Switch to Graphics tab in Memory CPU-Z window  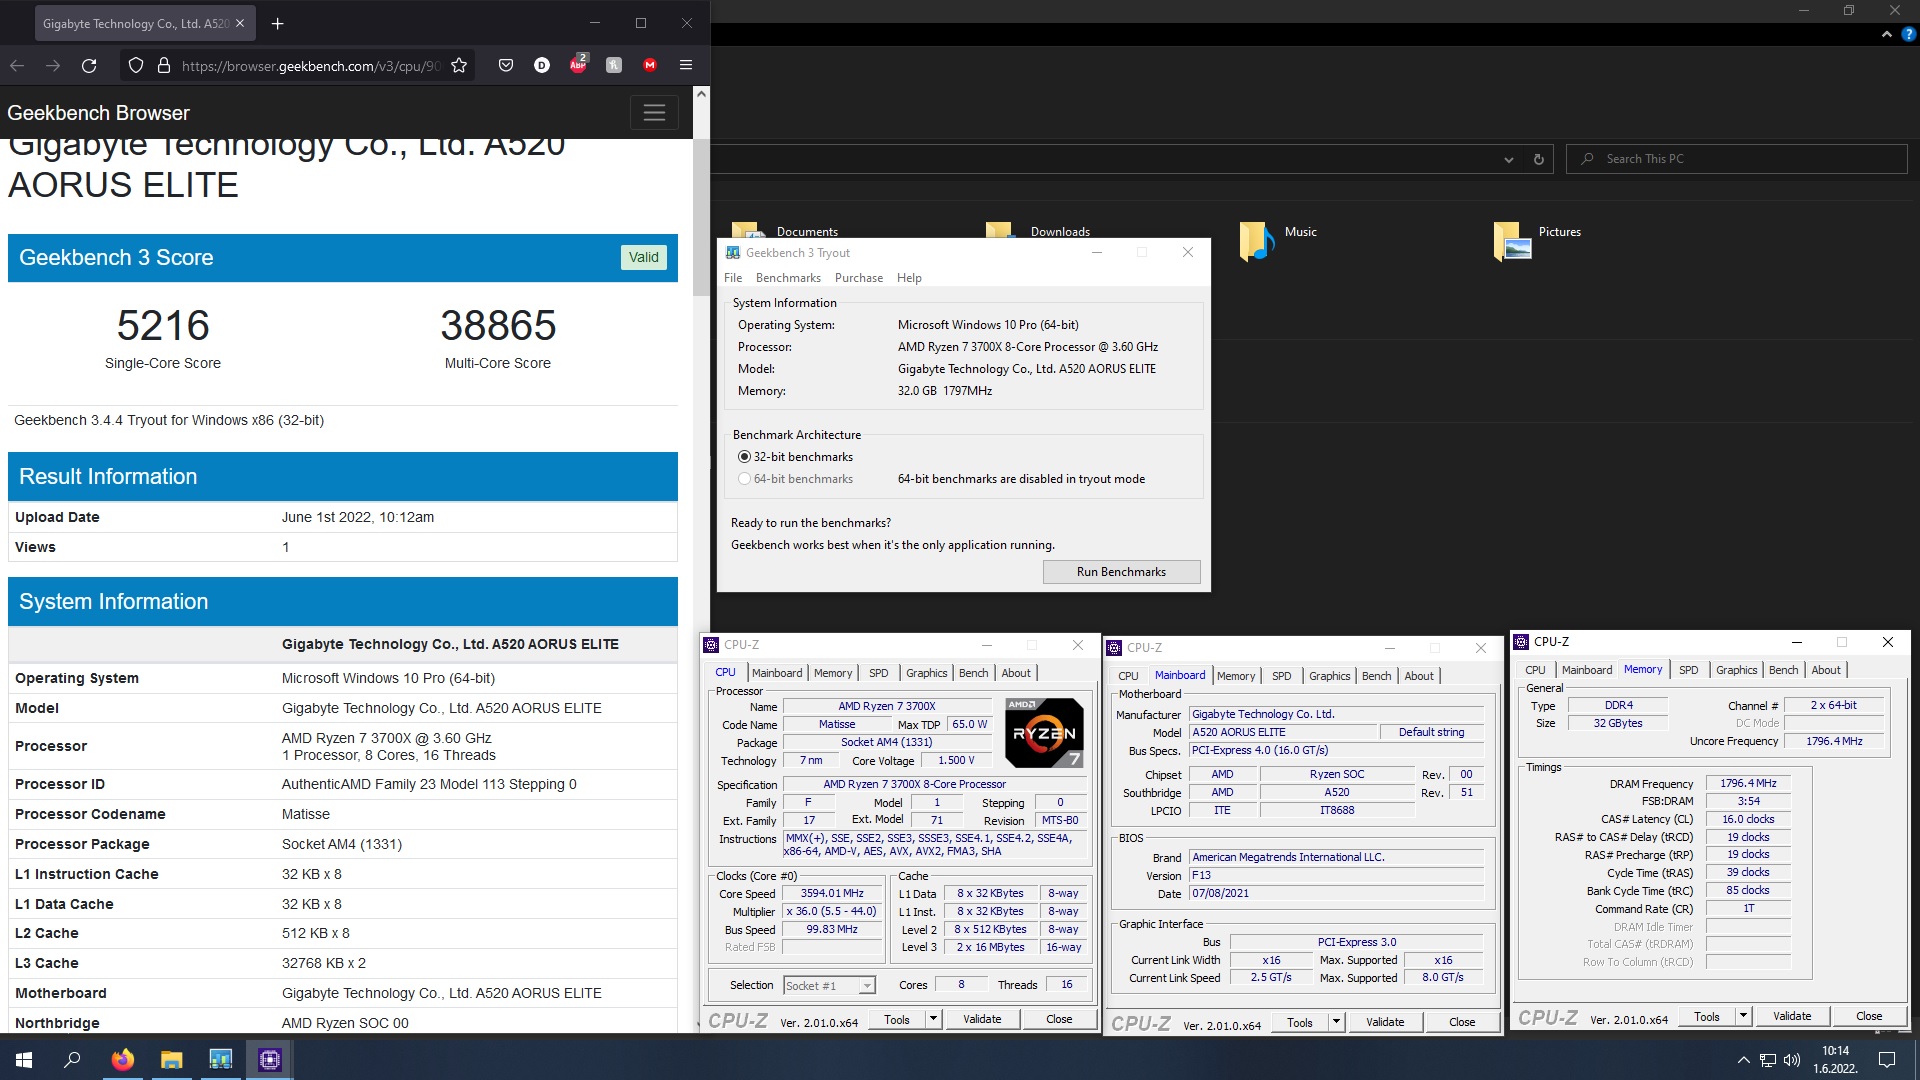pyautogui.click(x=1736, y=670)
